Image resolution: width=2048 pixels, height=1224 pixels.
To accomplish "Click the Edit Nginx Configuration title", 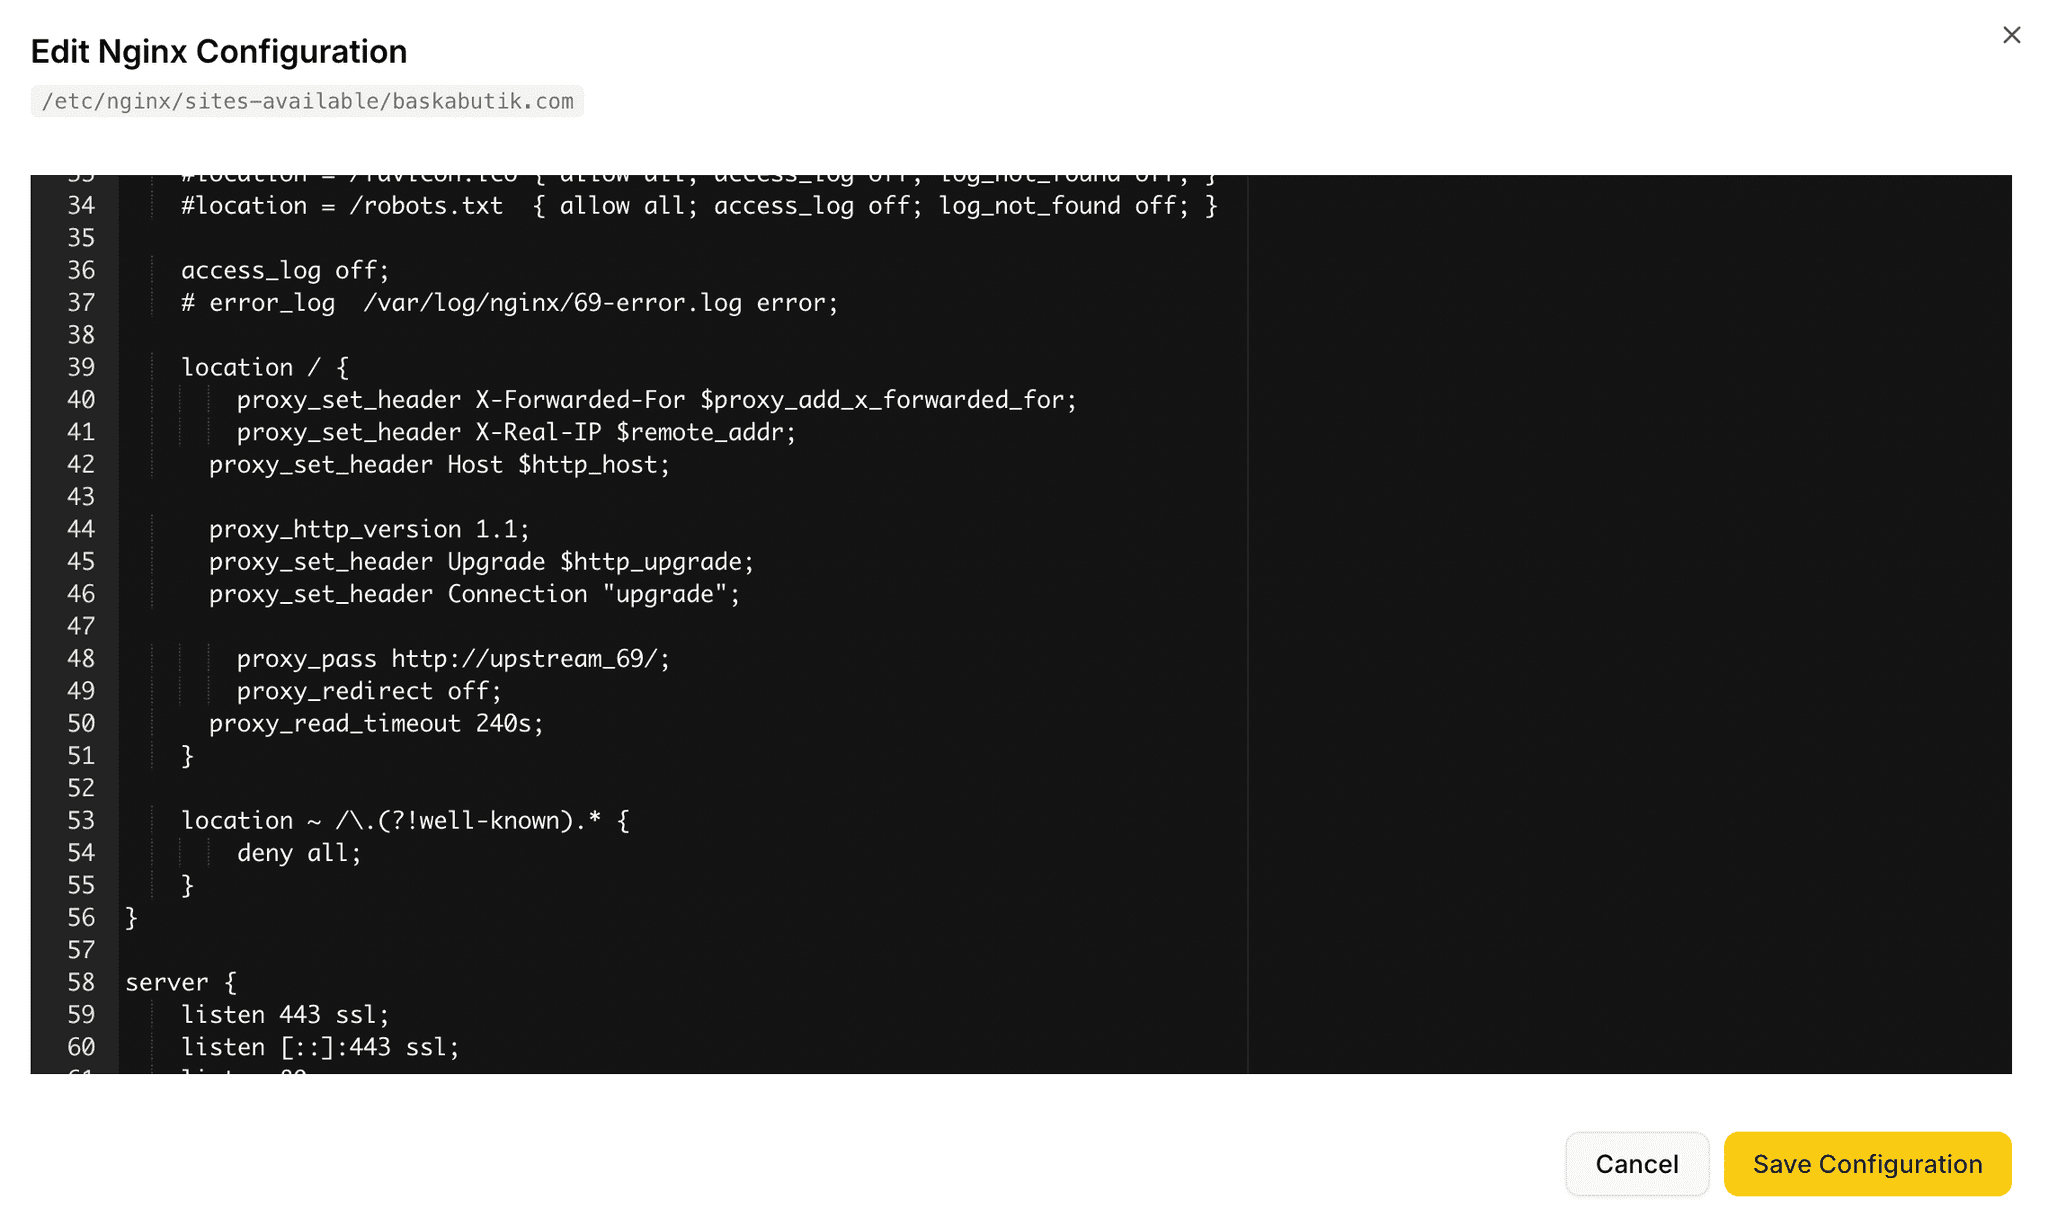I will (219, 51).
